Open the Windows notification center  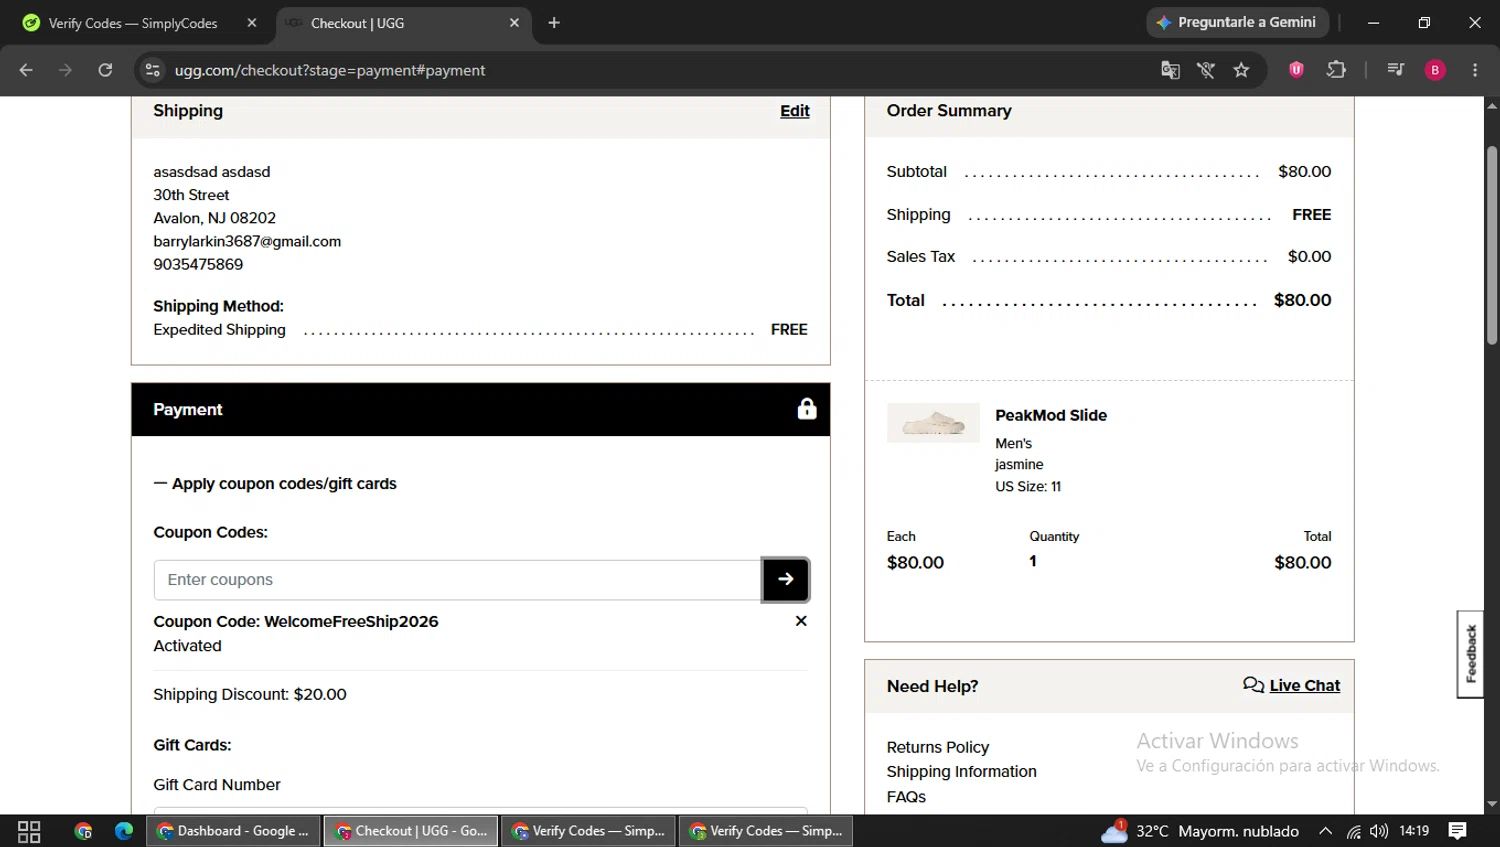[x=1458, y=831]
